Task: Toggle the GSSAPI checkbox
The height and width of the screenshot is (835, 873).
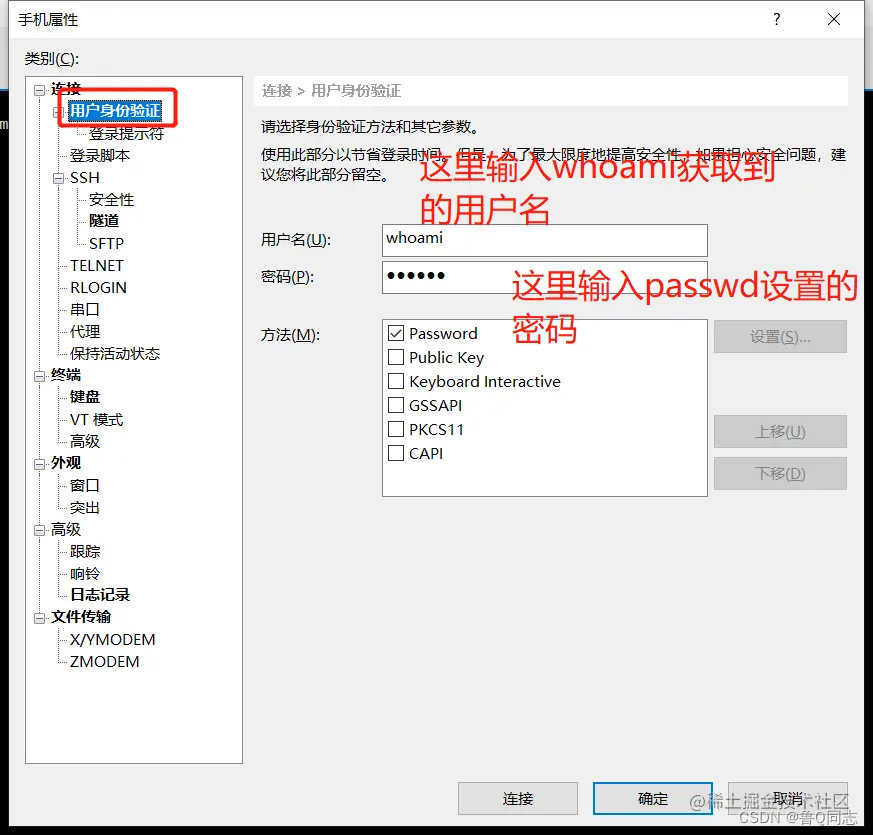Action: [x=396, y=405]
